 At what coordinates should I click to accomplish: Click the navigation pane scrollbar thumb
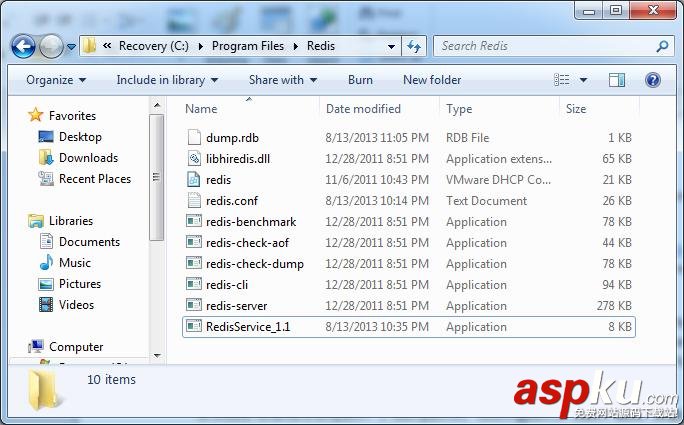click(x=157, y=177)
